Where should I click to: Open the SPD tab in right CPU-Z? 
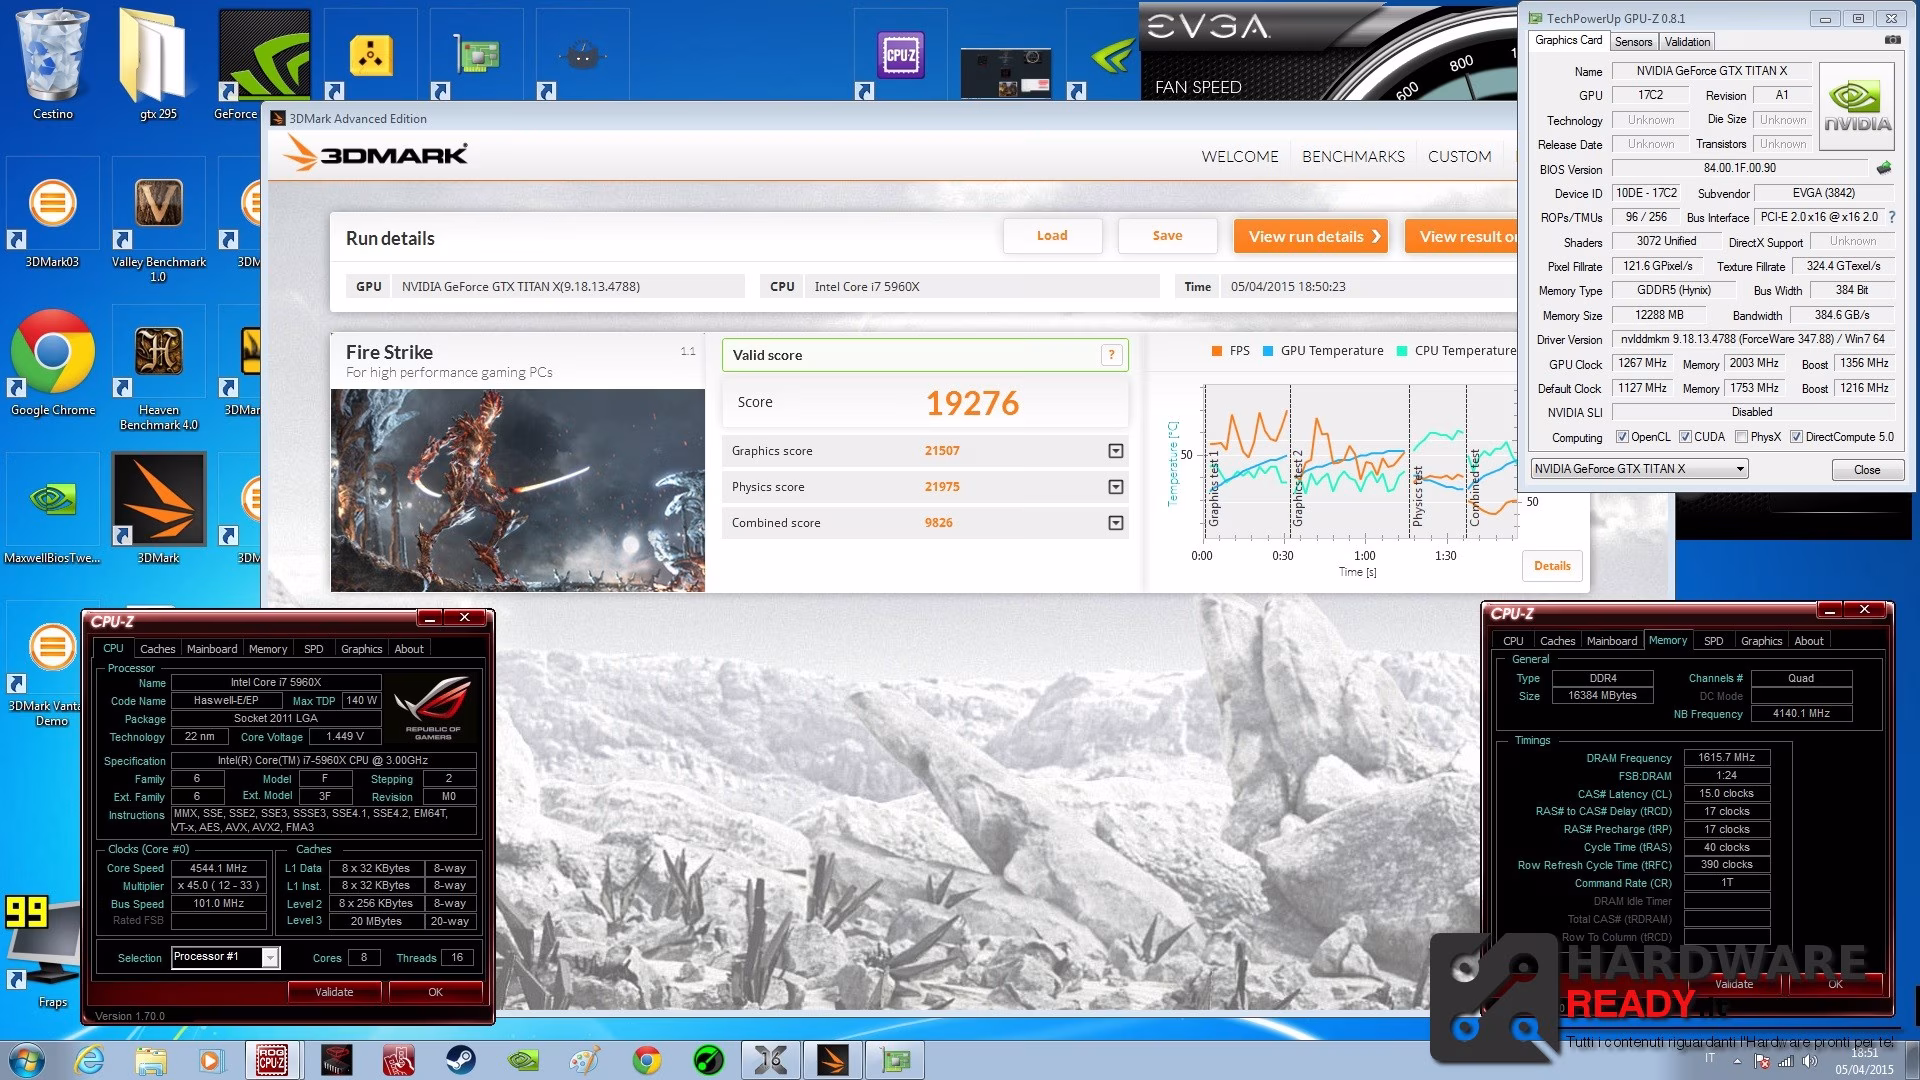click(x=1713, y=641)
